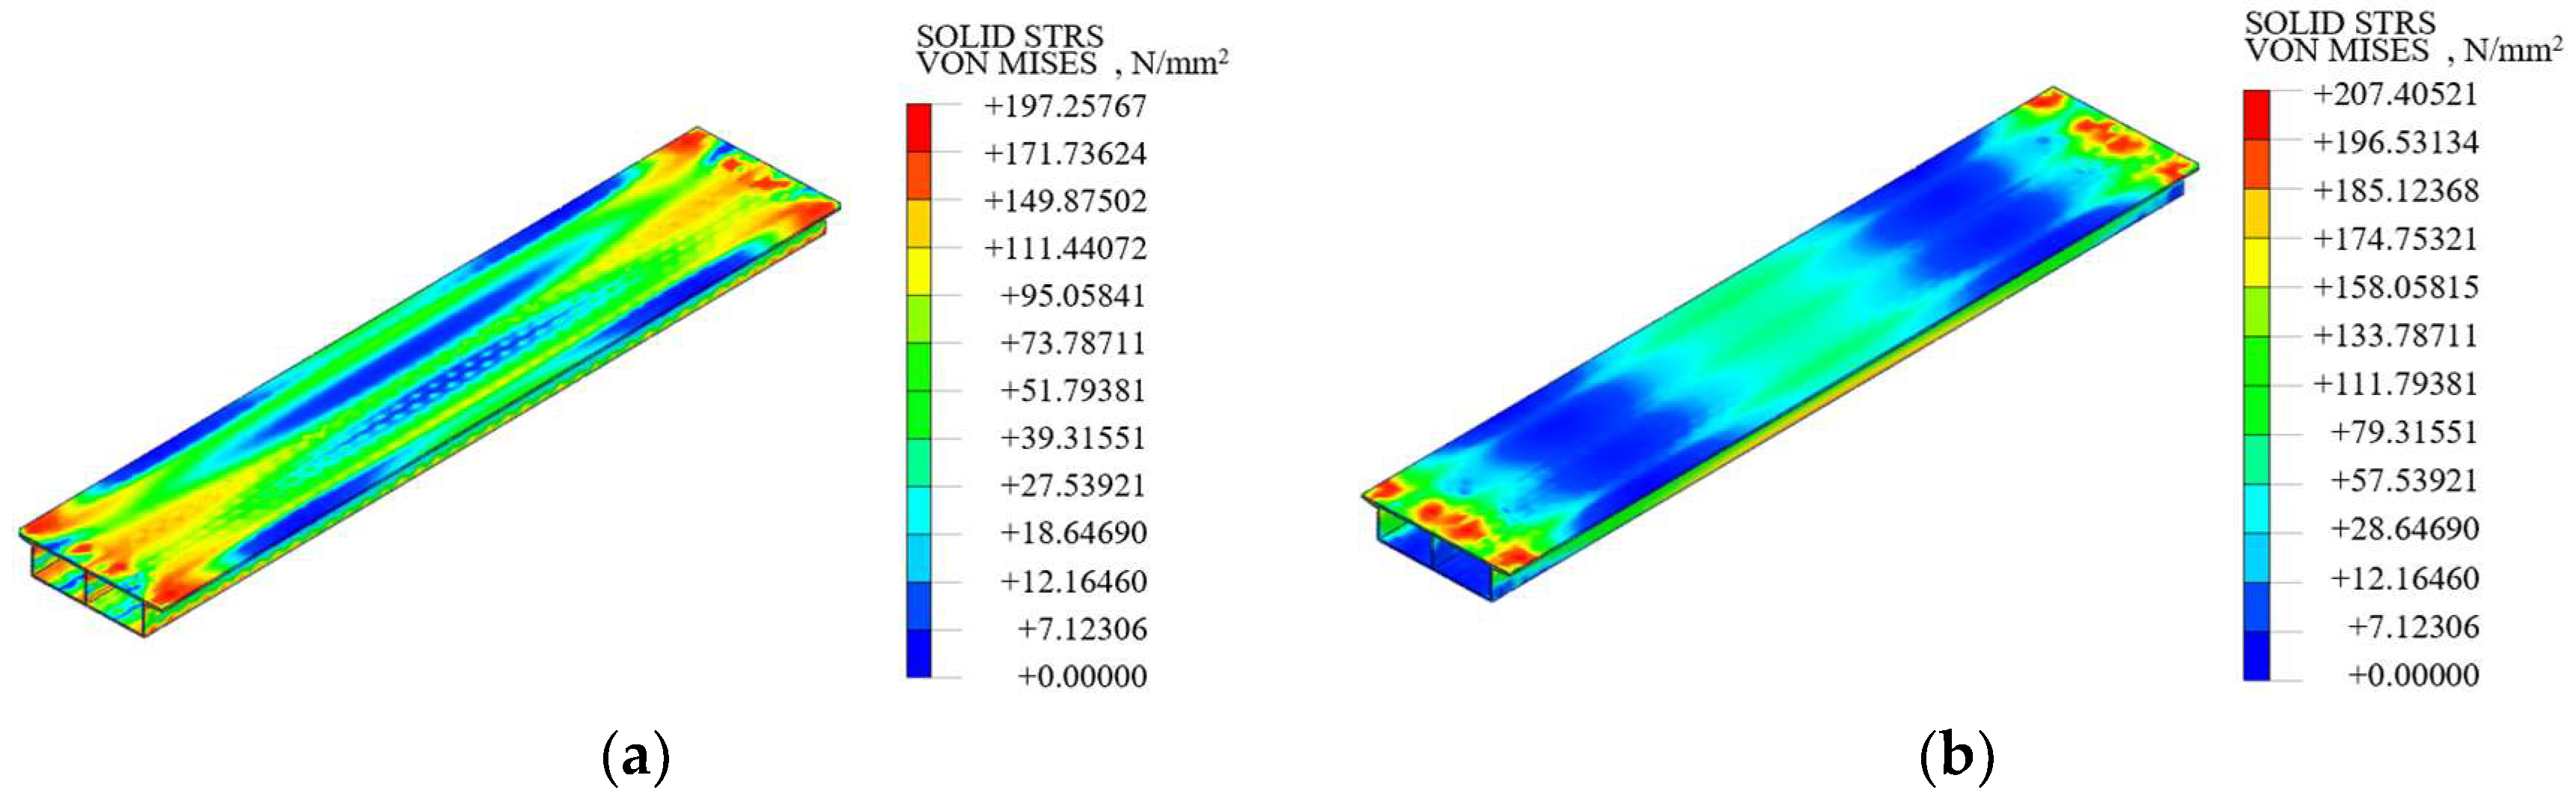Viewport: 2576px width, 802px height.
Task: Click the red top swatch in legend (b)
Action: (x=2256, y=115)
